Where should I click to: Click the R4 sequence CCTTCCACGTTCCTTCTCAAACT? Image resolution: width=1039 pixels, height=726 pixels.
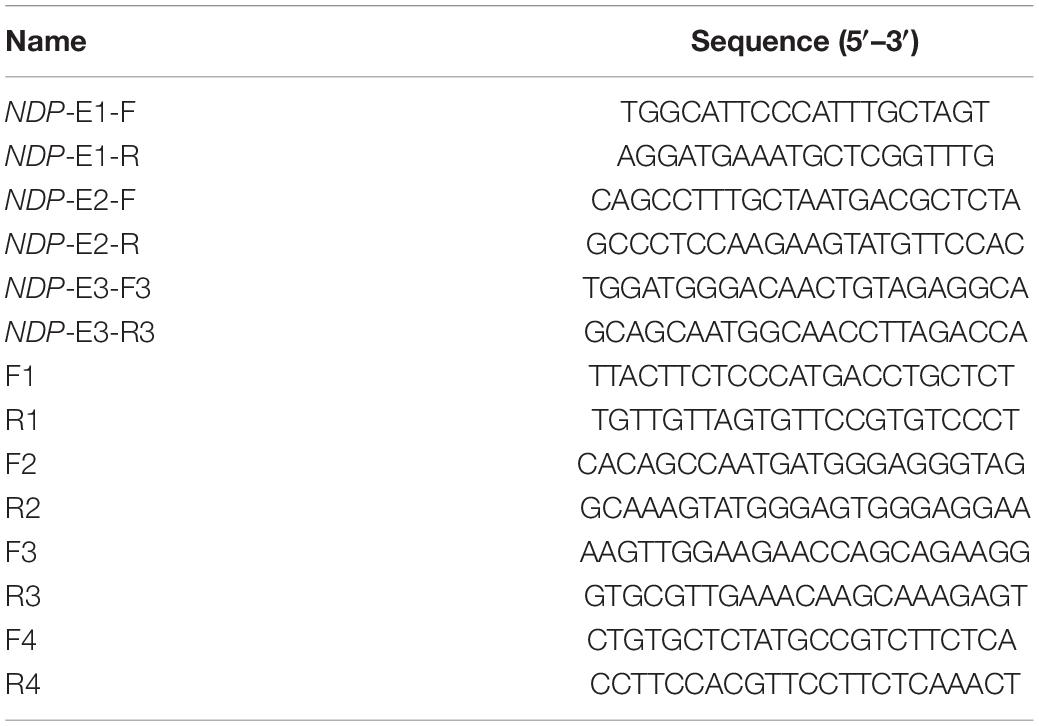coord(804,684)
